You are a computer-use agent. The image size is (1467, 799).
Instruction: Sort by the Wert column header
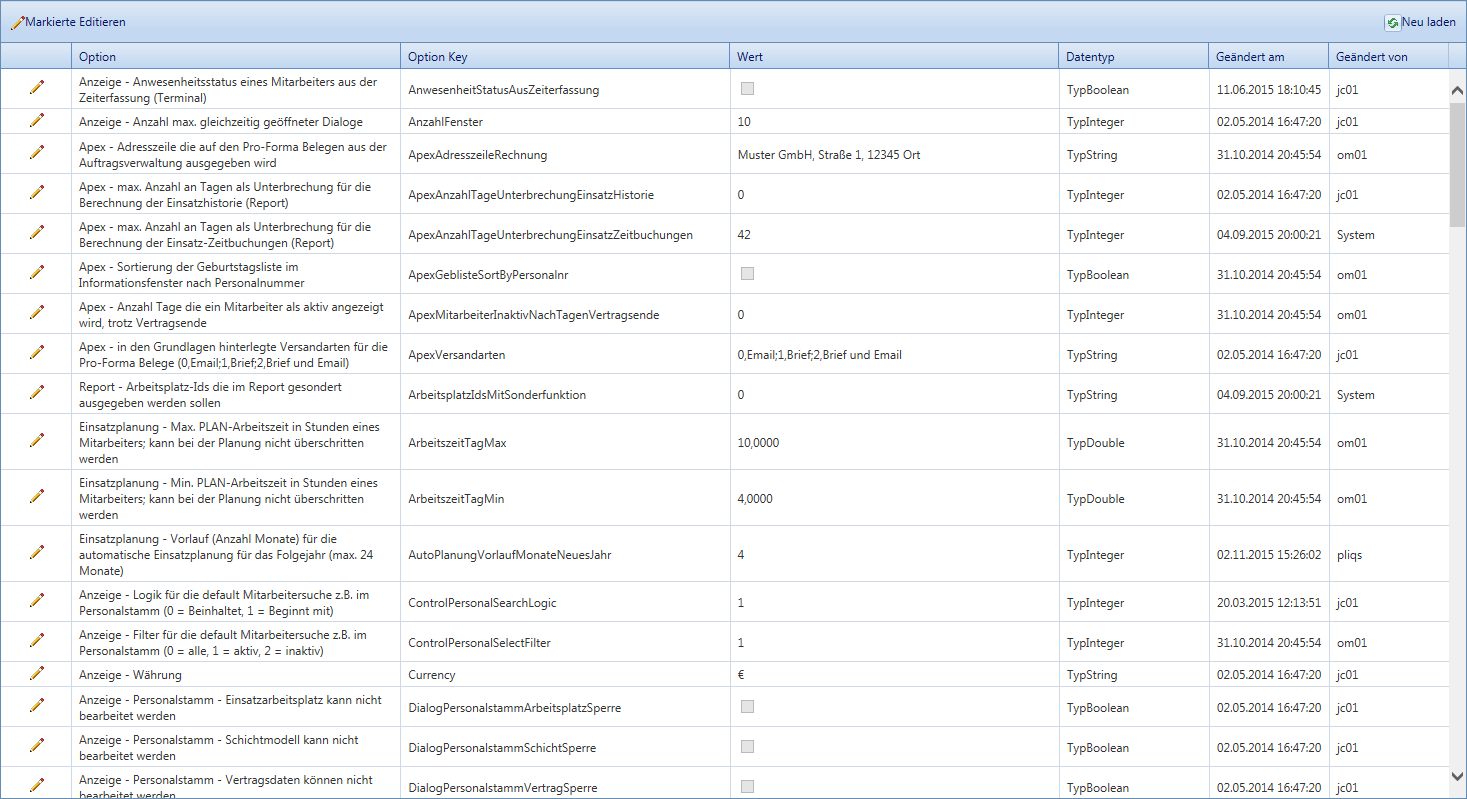pyautogui.click(x=894, y=56)
